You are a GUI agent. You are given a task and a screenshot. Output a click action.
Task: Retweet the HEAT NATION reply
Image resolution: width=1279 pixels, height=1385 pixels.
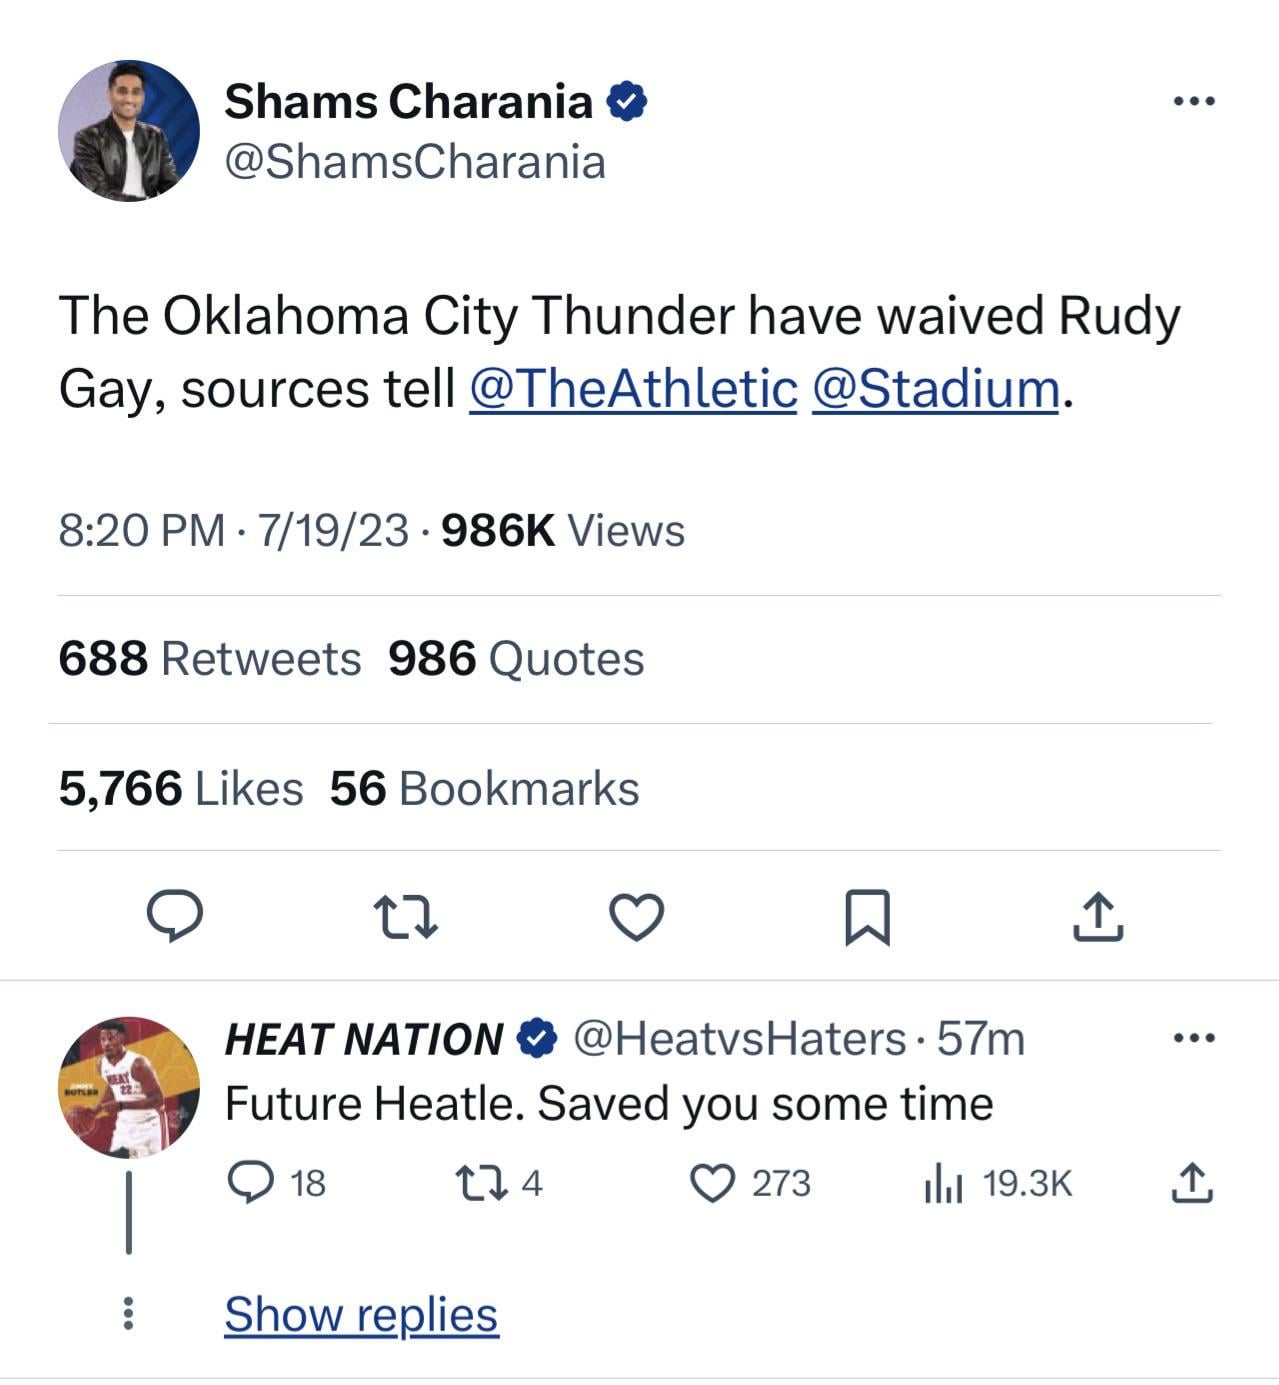[474, 1183]
